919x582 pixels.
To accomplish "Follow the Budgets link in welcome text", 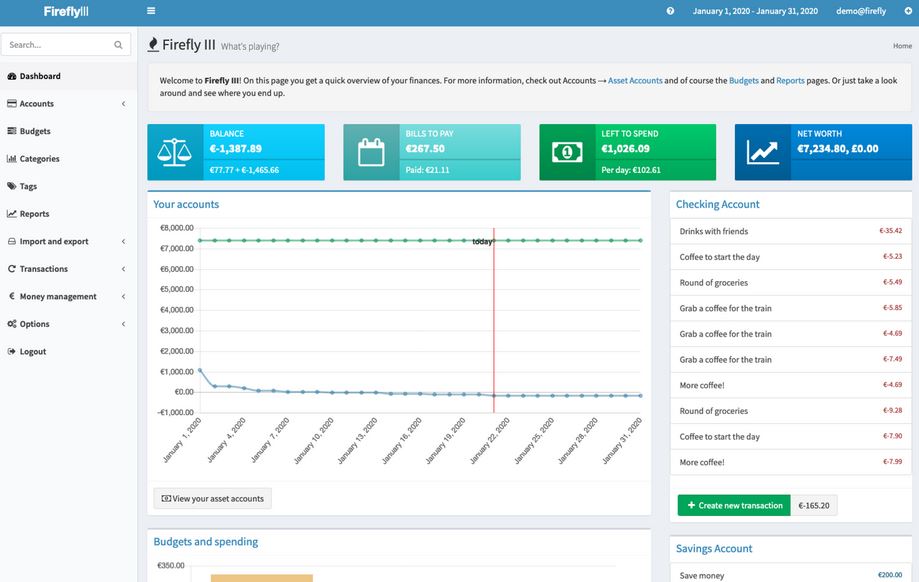I will click(744, 81).
